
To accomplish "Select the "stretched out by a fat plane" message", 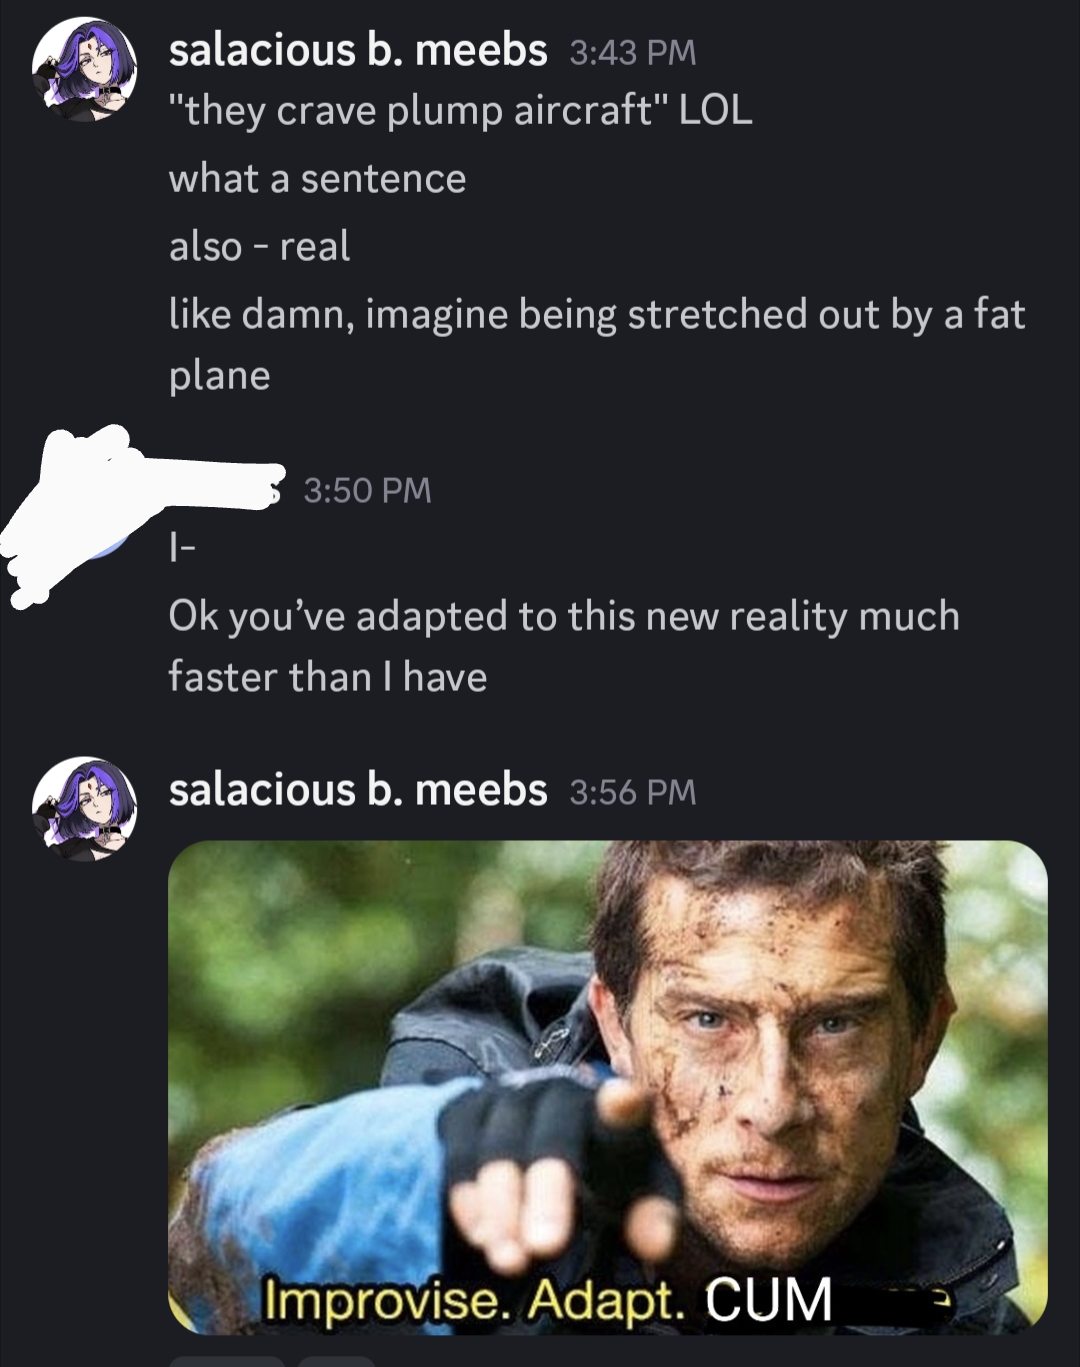I will pyautogui.click(x=597, y=345).
